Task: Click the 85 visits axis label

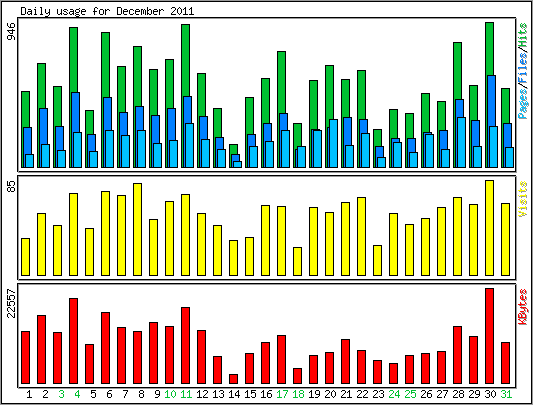Action: coord(12,186)
